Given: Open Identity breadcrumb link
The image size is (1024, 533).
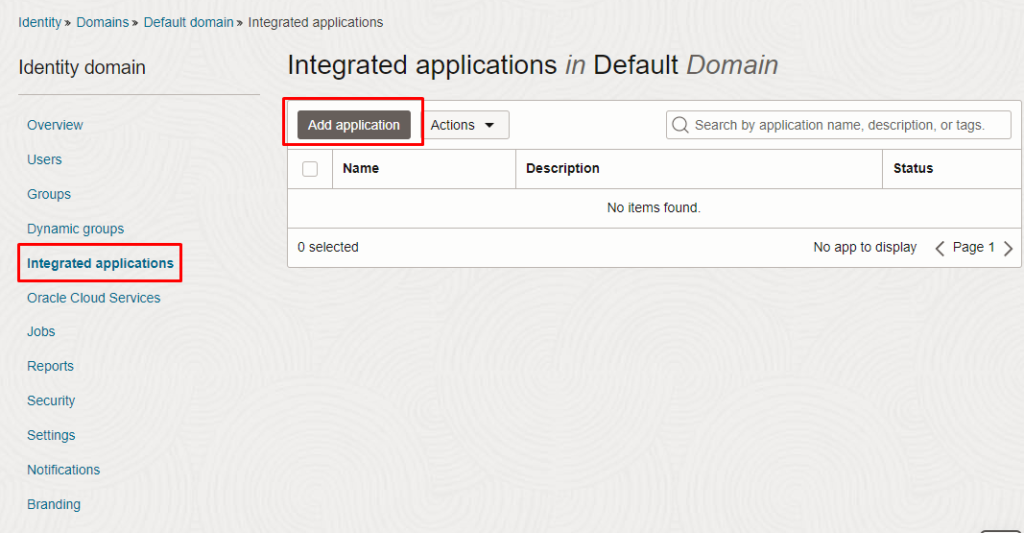Looking at the screenshot, I should pyautogui.click(x=40, y=22).
